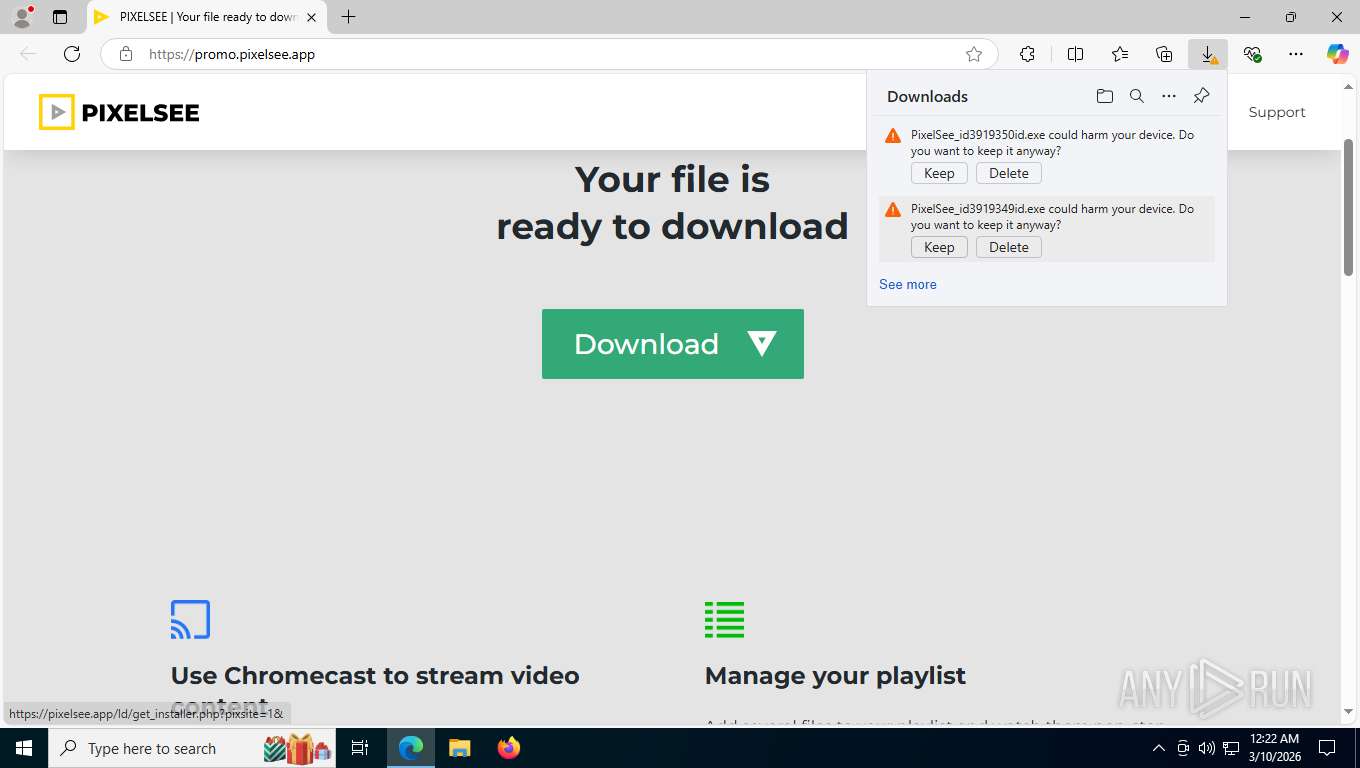
Task: Click the PIXELSEE logo
Action: [x=119, y=112]
